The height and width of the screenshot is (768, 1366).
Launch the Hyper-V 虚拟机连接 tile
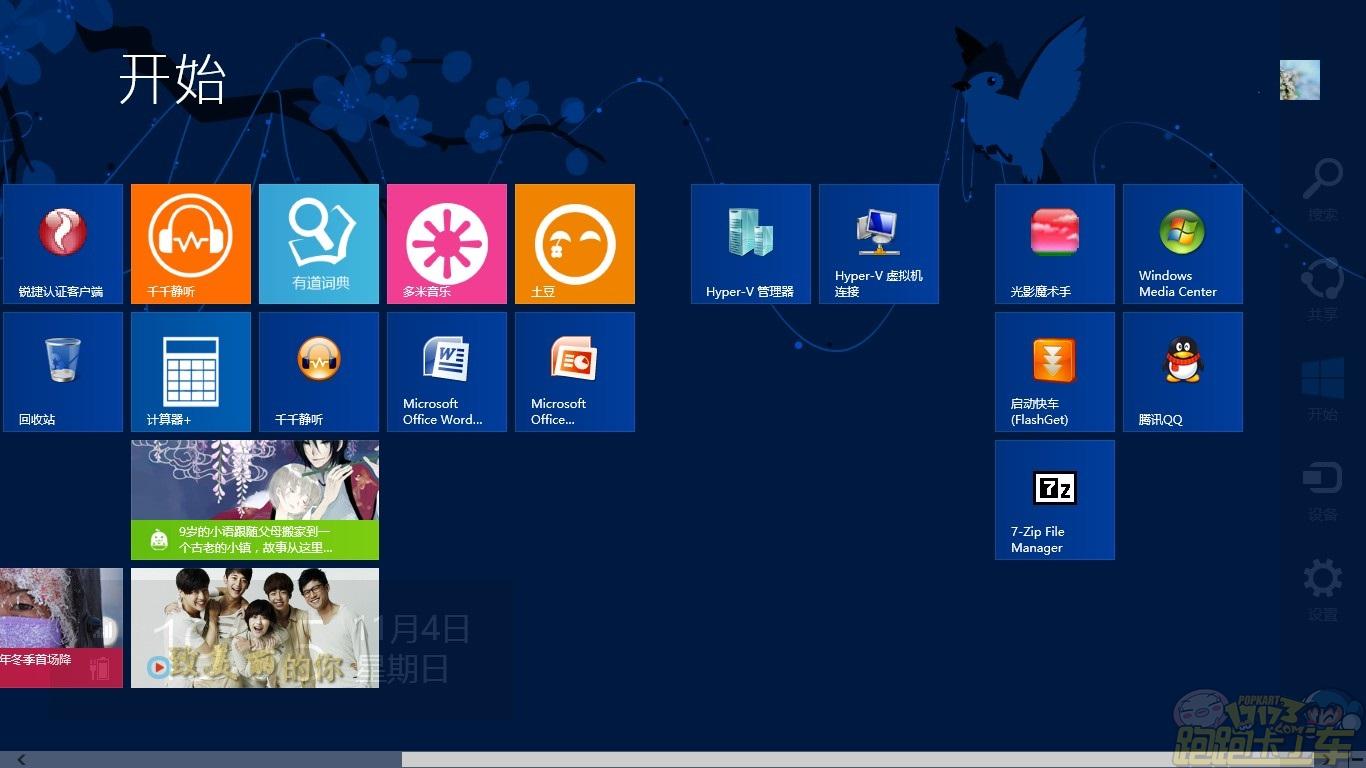pyautogui.click(x=879, y=244)
